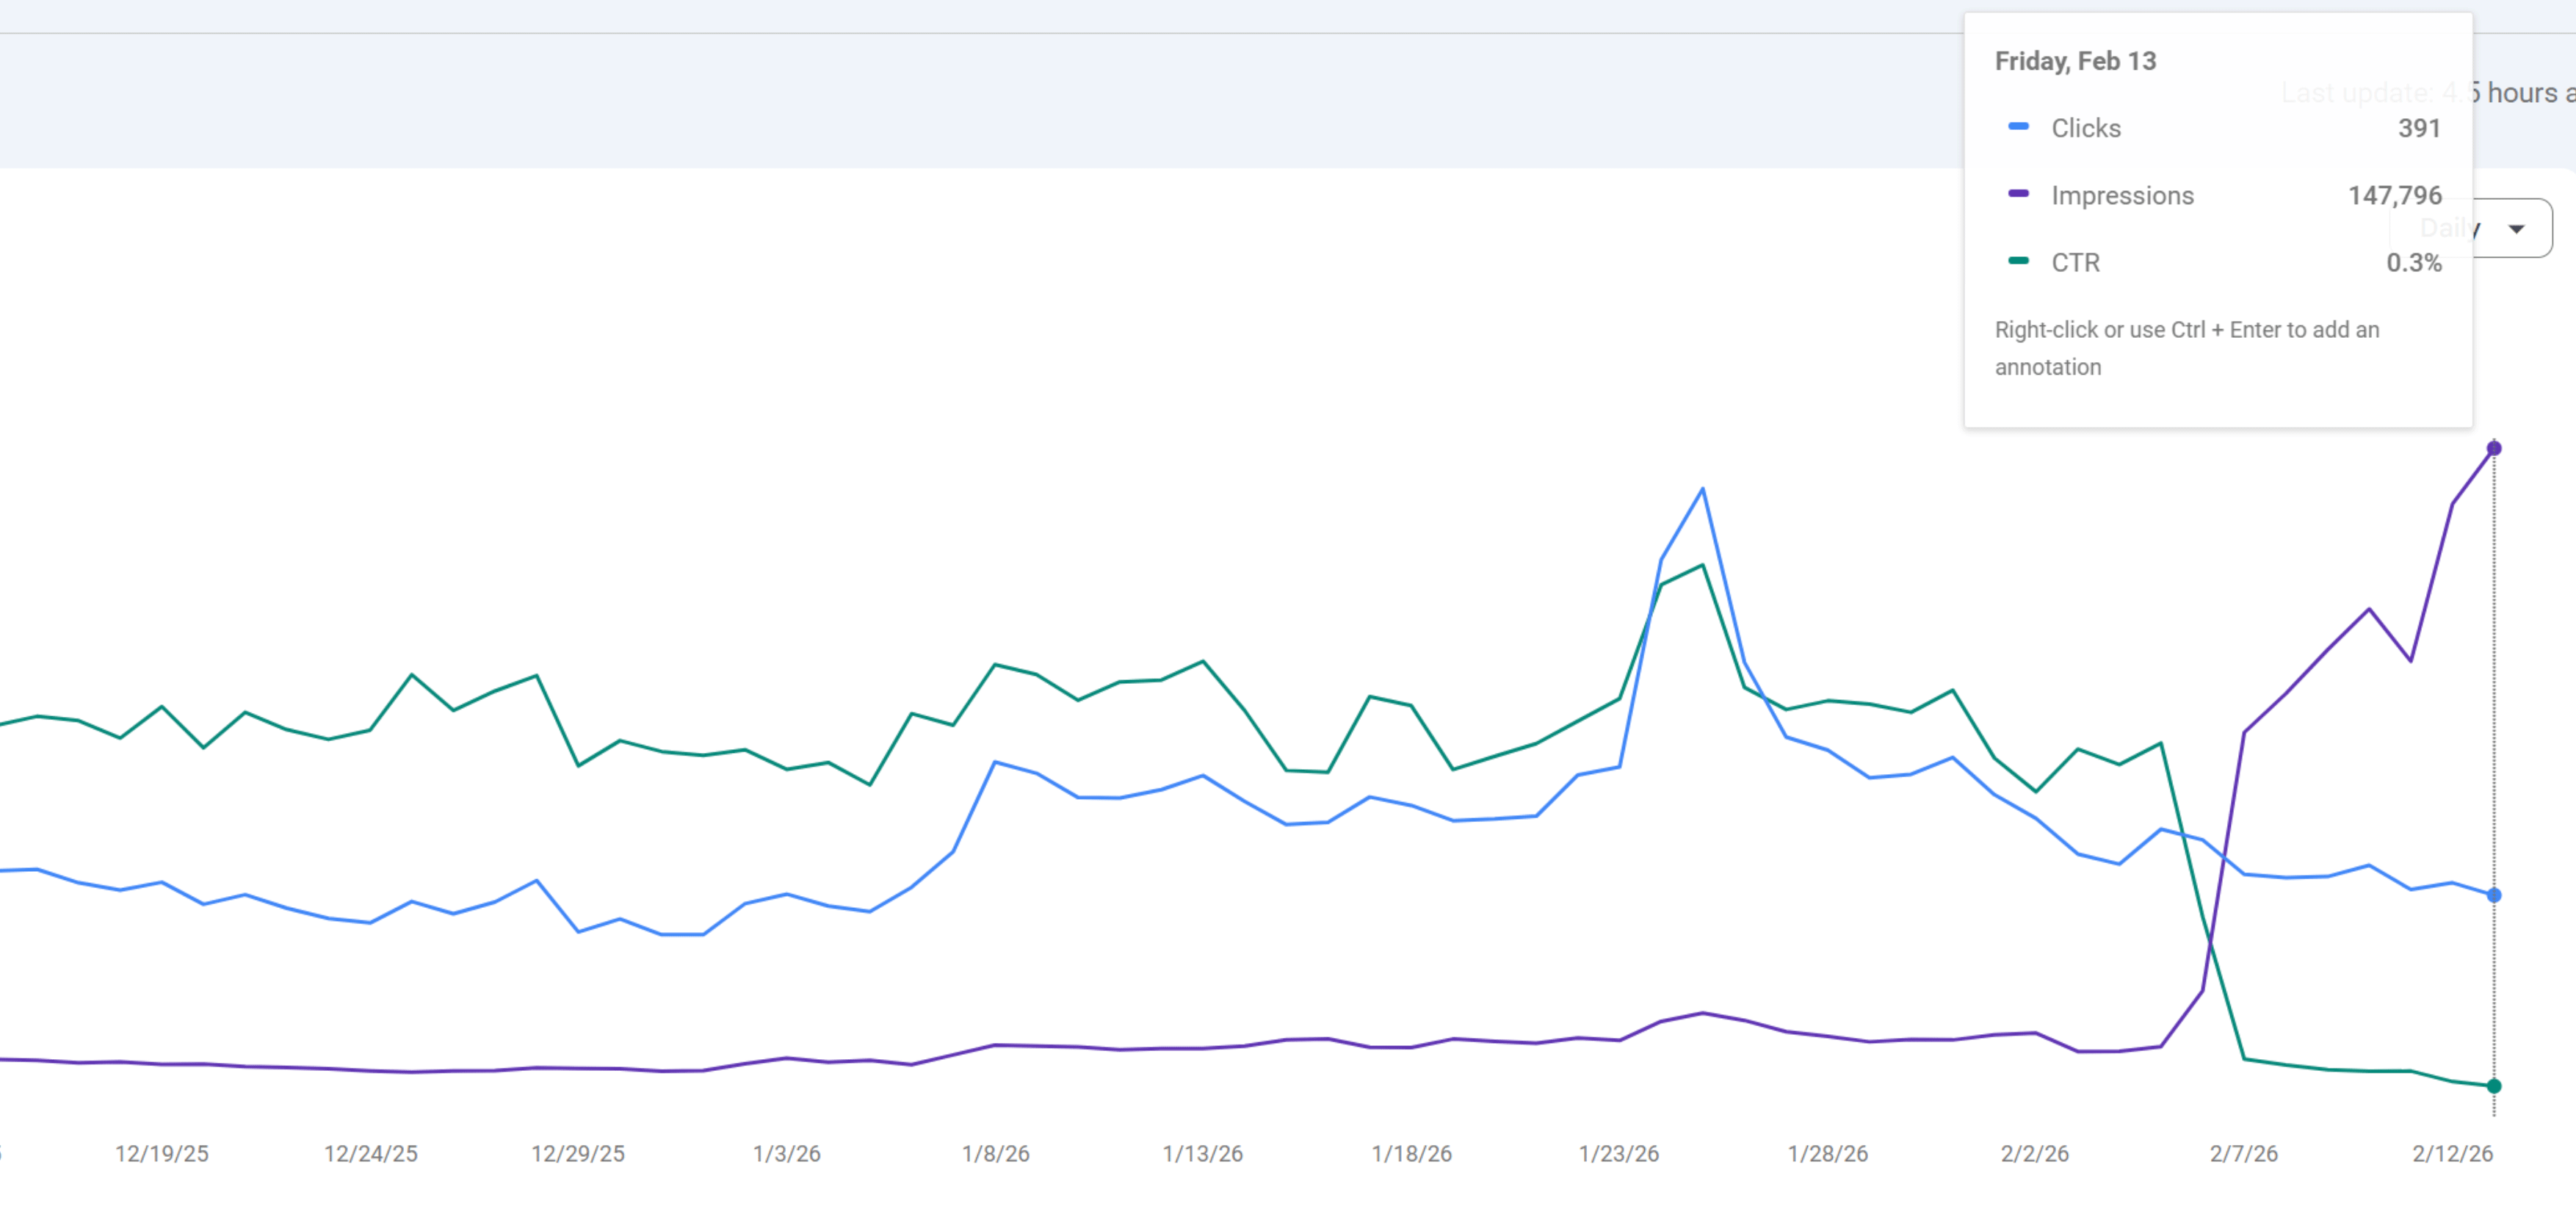Click the green CTR point on Feb 13
The width and height of the screenshot is (2576, 1209).
pyautogui.click(x=2493, y=1085)
